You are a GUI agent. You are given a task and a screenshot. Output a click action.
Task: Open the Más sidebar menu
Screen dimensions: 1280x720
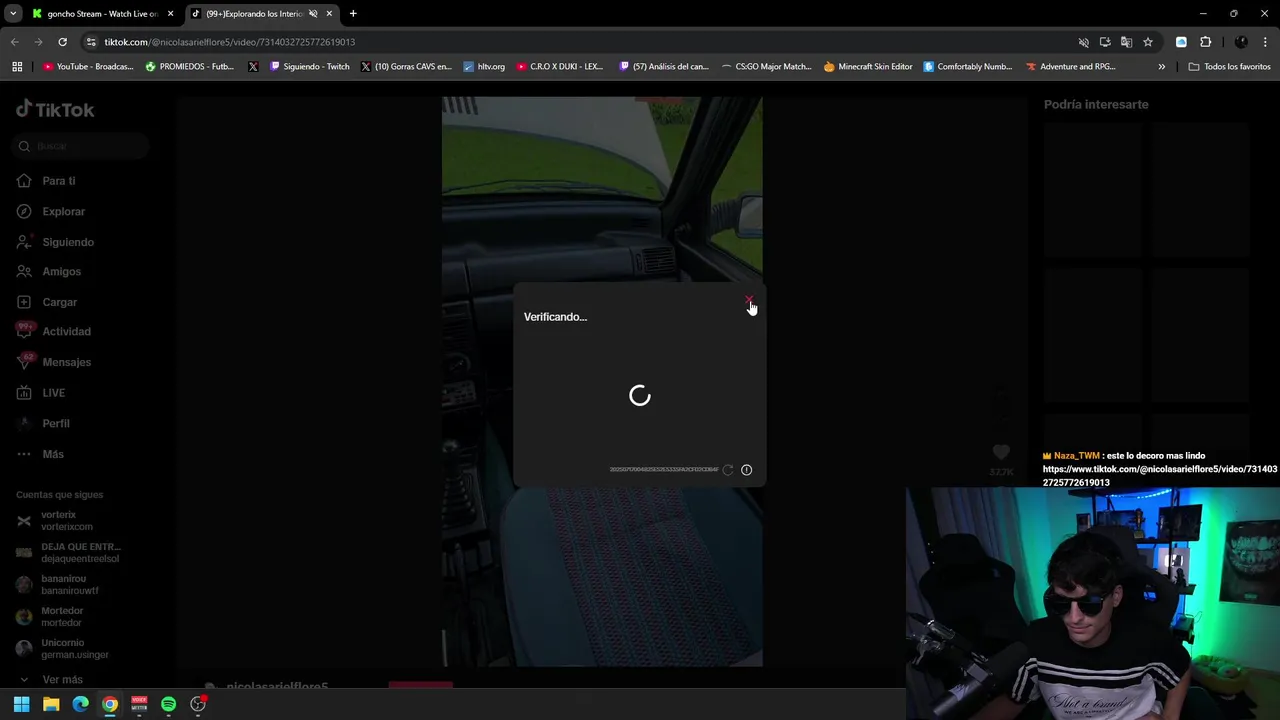pyautogui.click(x=52, y=454)
